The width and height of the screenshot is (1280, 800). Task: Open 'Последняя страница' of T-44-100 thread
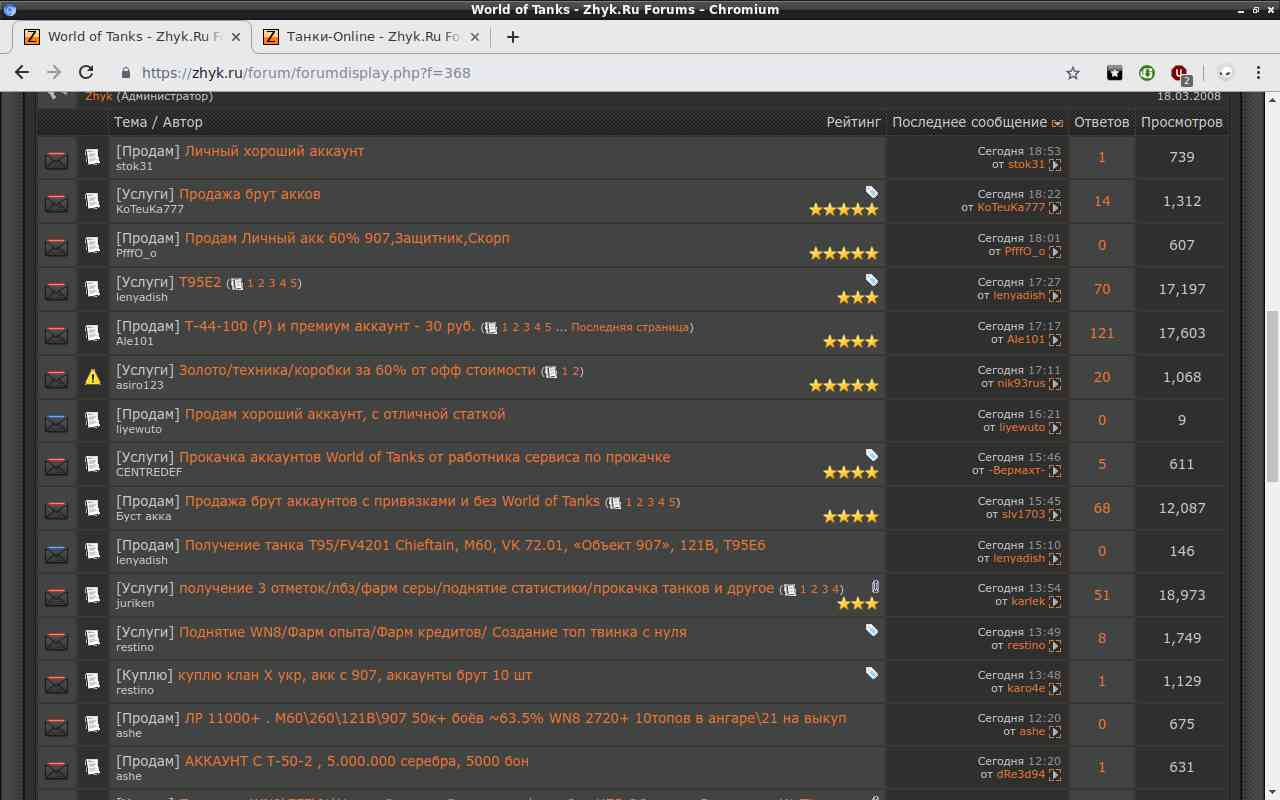pyautogui.click(x=629, y=327)
